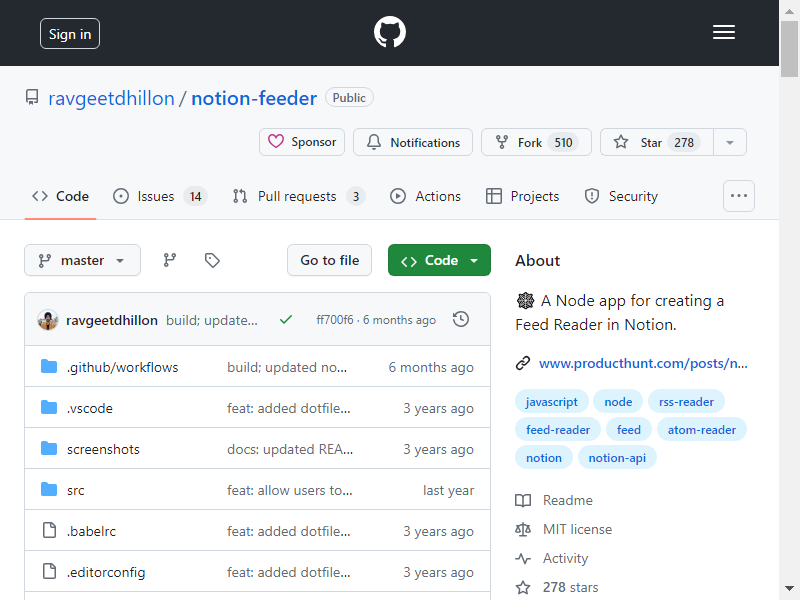Viewport: 800px width, 600px height.
Task: Open the master branch dropdown
Action: 82,260
